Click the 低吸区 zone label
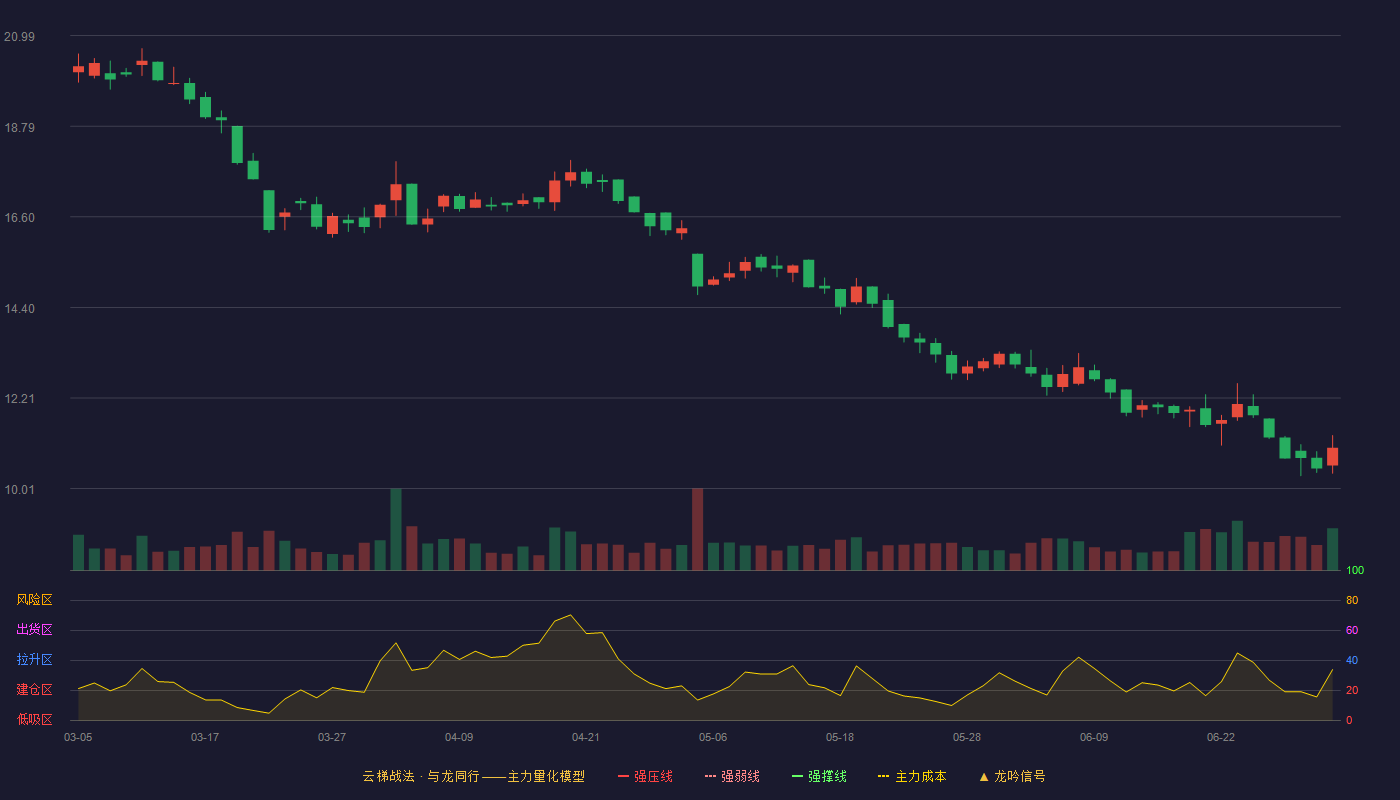1400x800 pixels. click(x=34, y=719)
